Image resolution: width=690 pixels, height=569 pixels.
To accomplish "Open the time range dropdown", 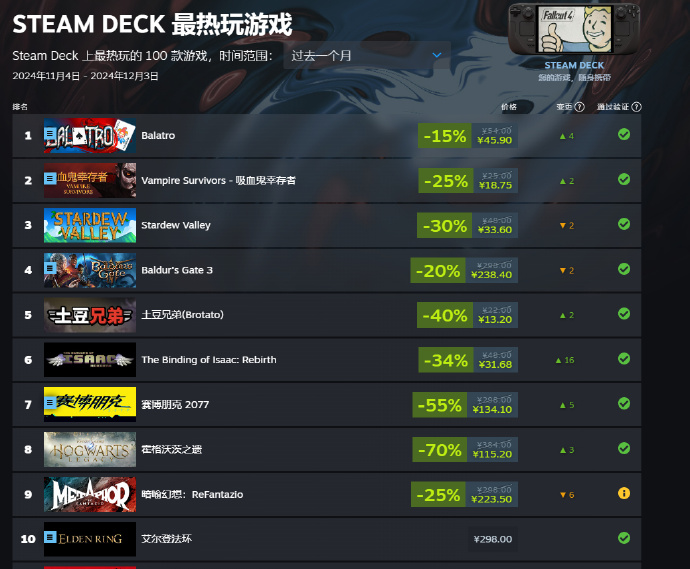I will click(367, 55).
